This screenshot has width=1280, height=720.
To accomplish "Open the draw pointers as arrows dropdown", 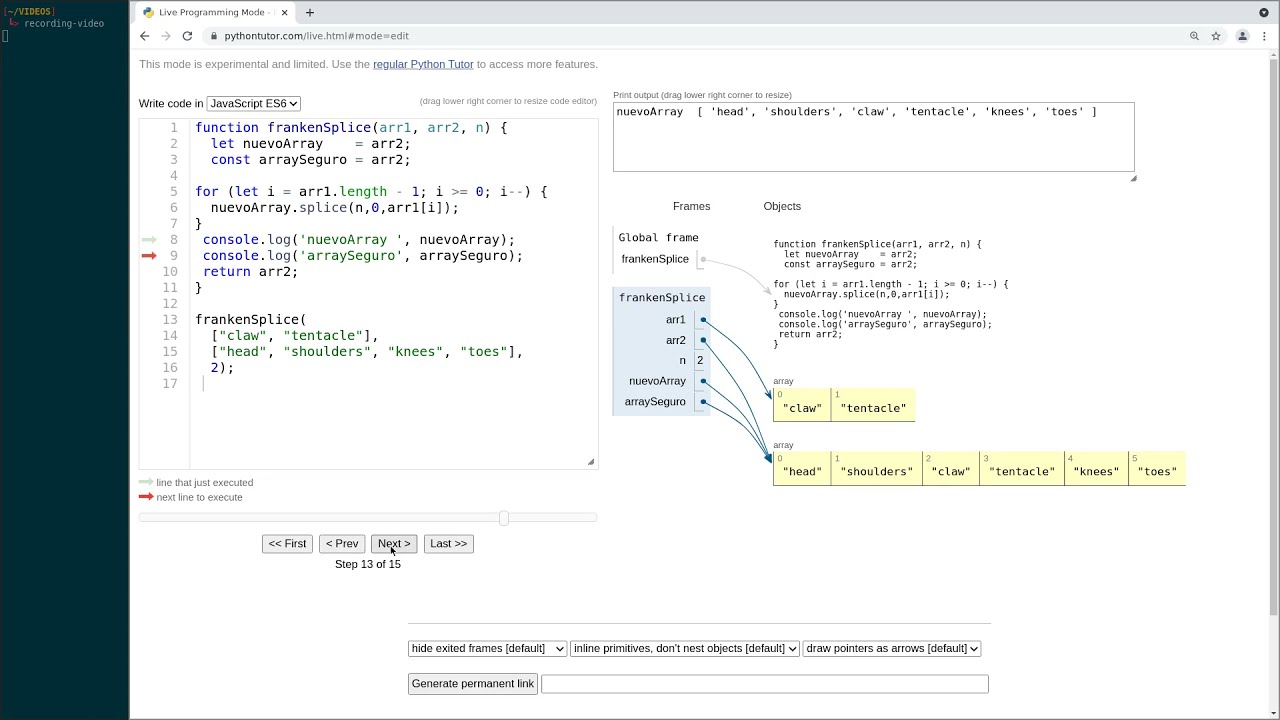I will coord(891,648).
